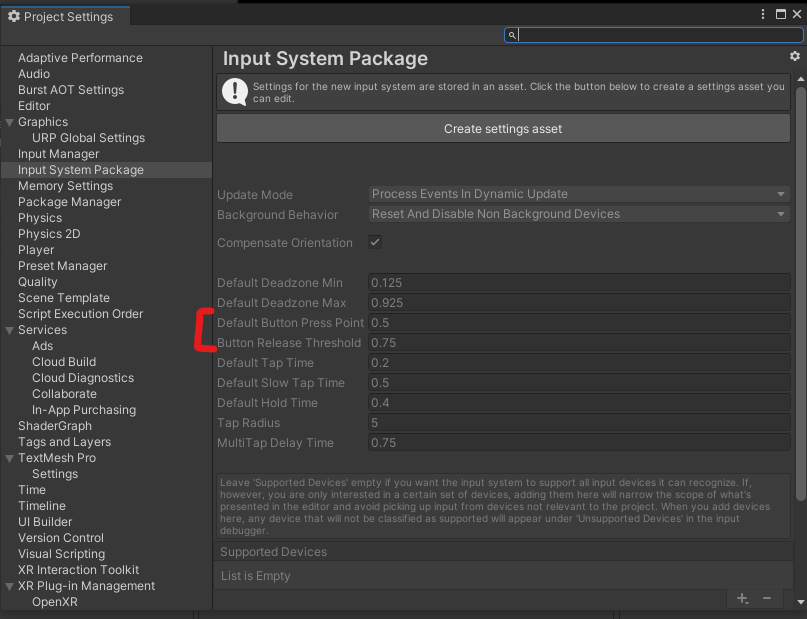Click the scroll down arrow at panel bottom

801,602
